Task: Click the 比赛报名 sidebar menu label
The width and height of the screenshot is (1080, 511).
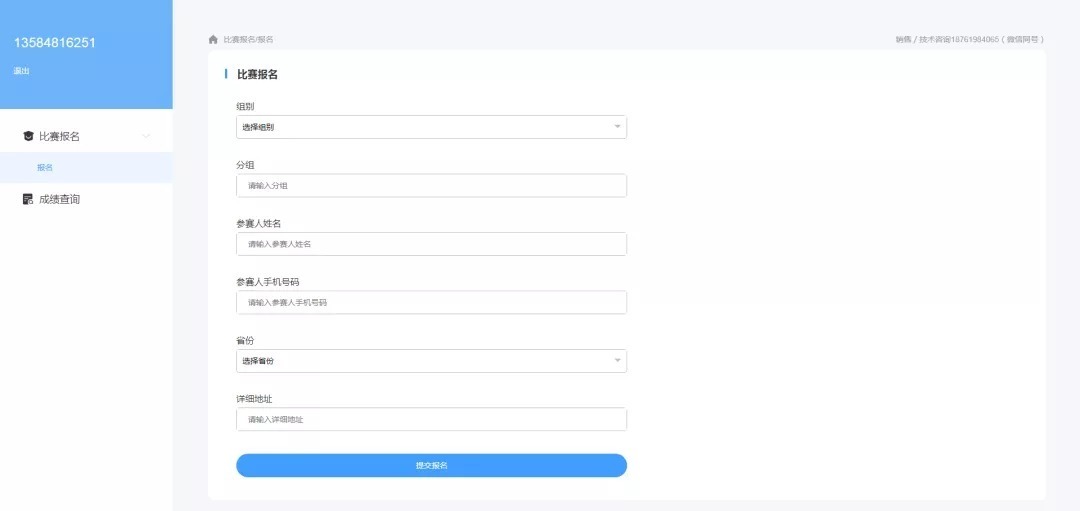Action: point(59,136)
